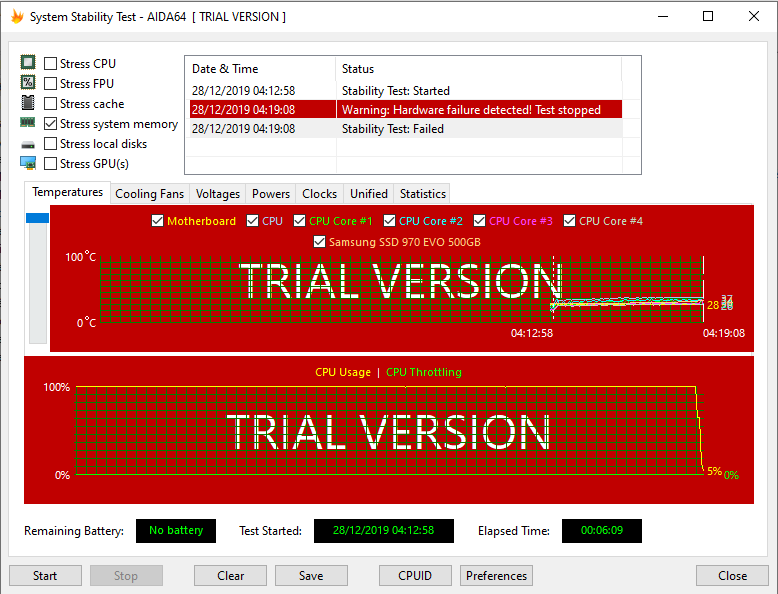The height and width of the screenshot is (594, 778).
Task: Switch to the Clocks tab
Action: pos(320,194)
